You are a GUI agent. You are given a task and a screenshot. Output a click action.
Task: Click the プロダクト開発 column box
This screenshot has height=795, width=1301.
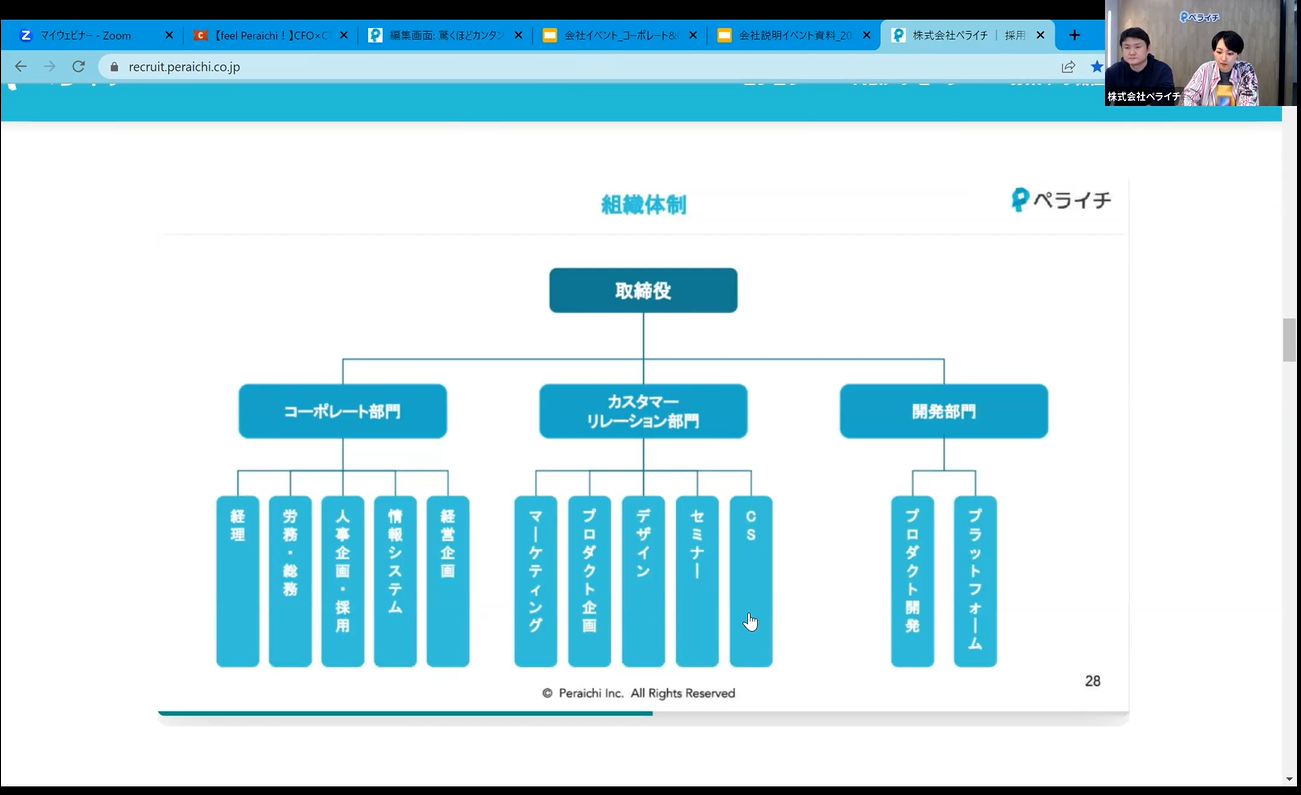[913, 581]
